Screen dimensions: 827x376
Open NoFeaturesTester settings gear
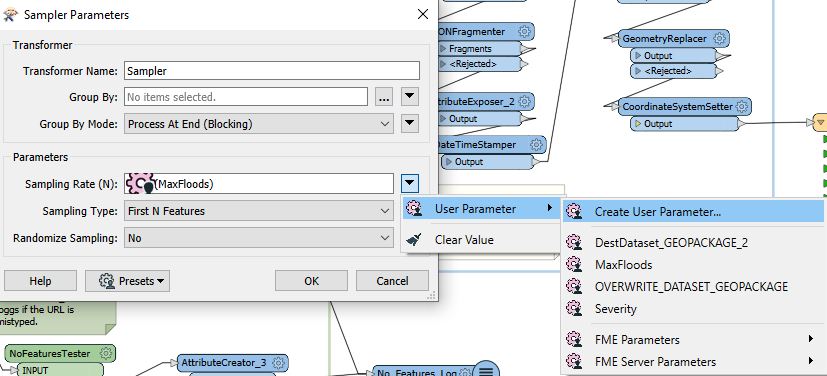pyautogui.click(x=106, y=353)
